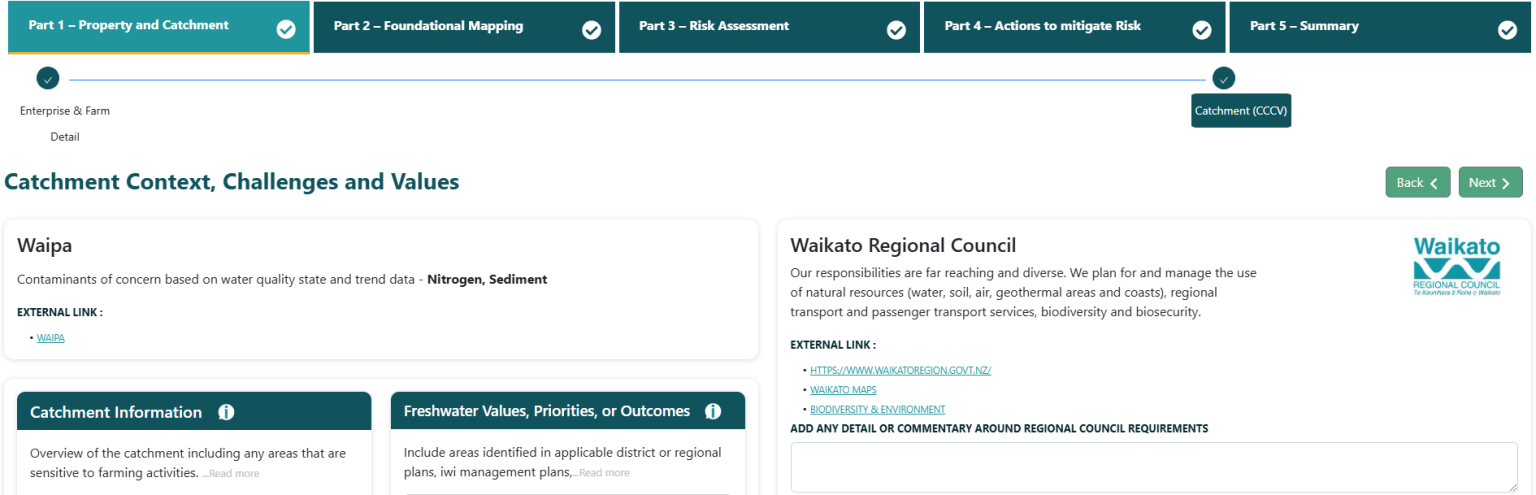Click the regional council commentary text box
1536x495 pixels.
[1154, 467]
